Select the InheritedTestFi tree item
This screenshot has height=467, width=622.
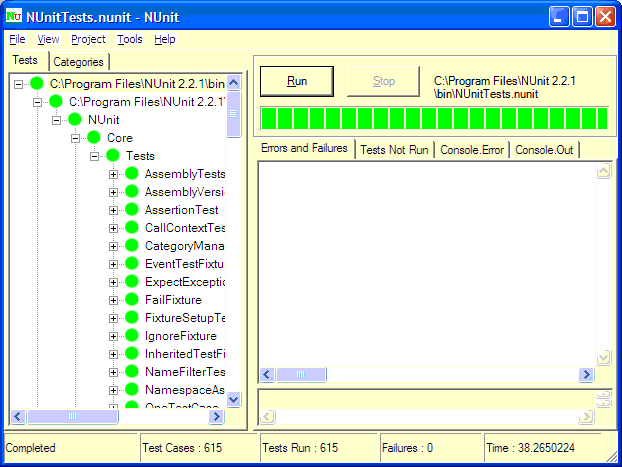click(185, 354)
